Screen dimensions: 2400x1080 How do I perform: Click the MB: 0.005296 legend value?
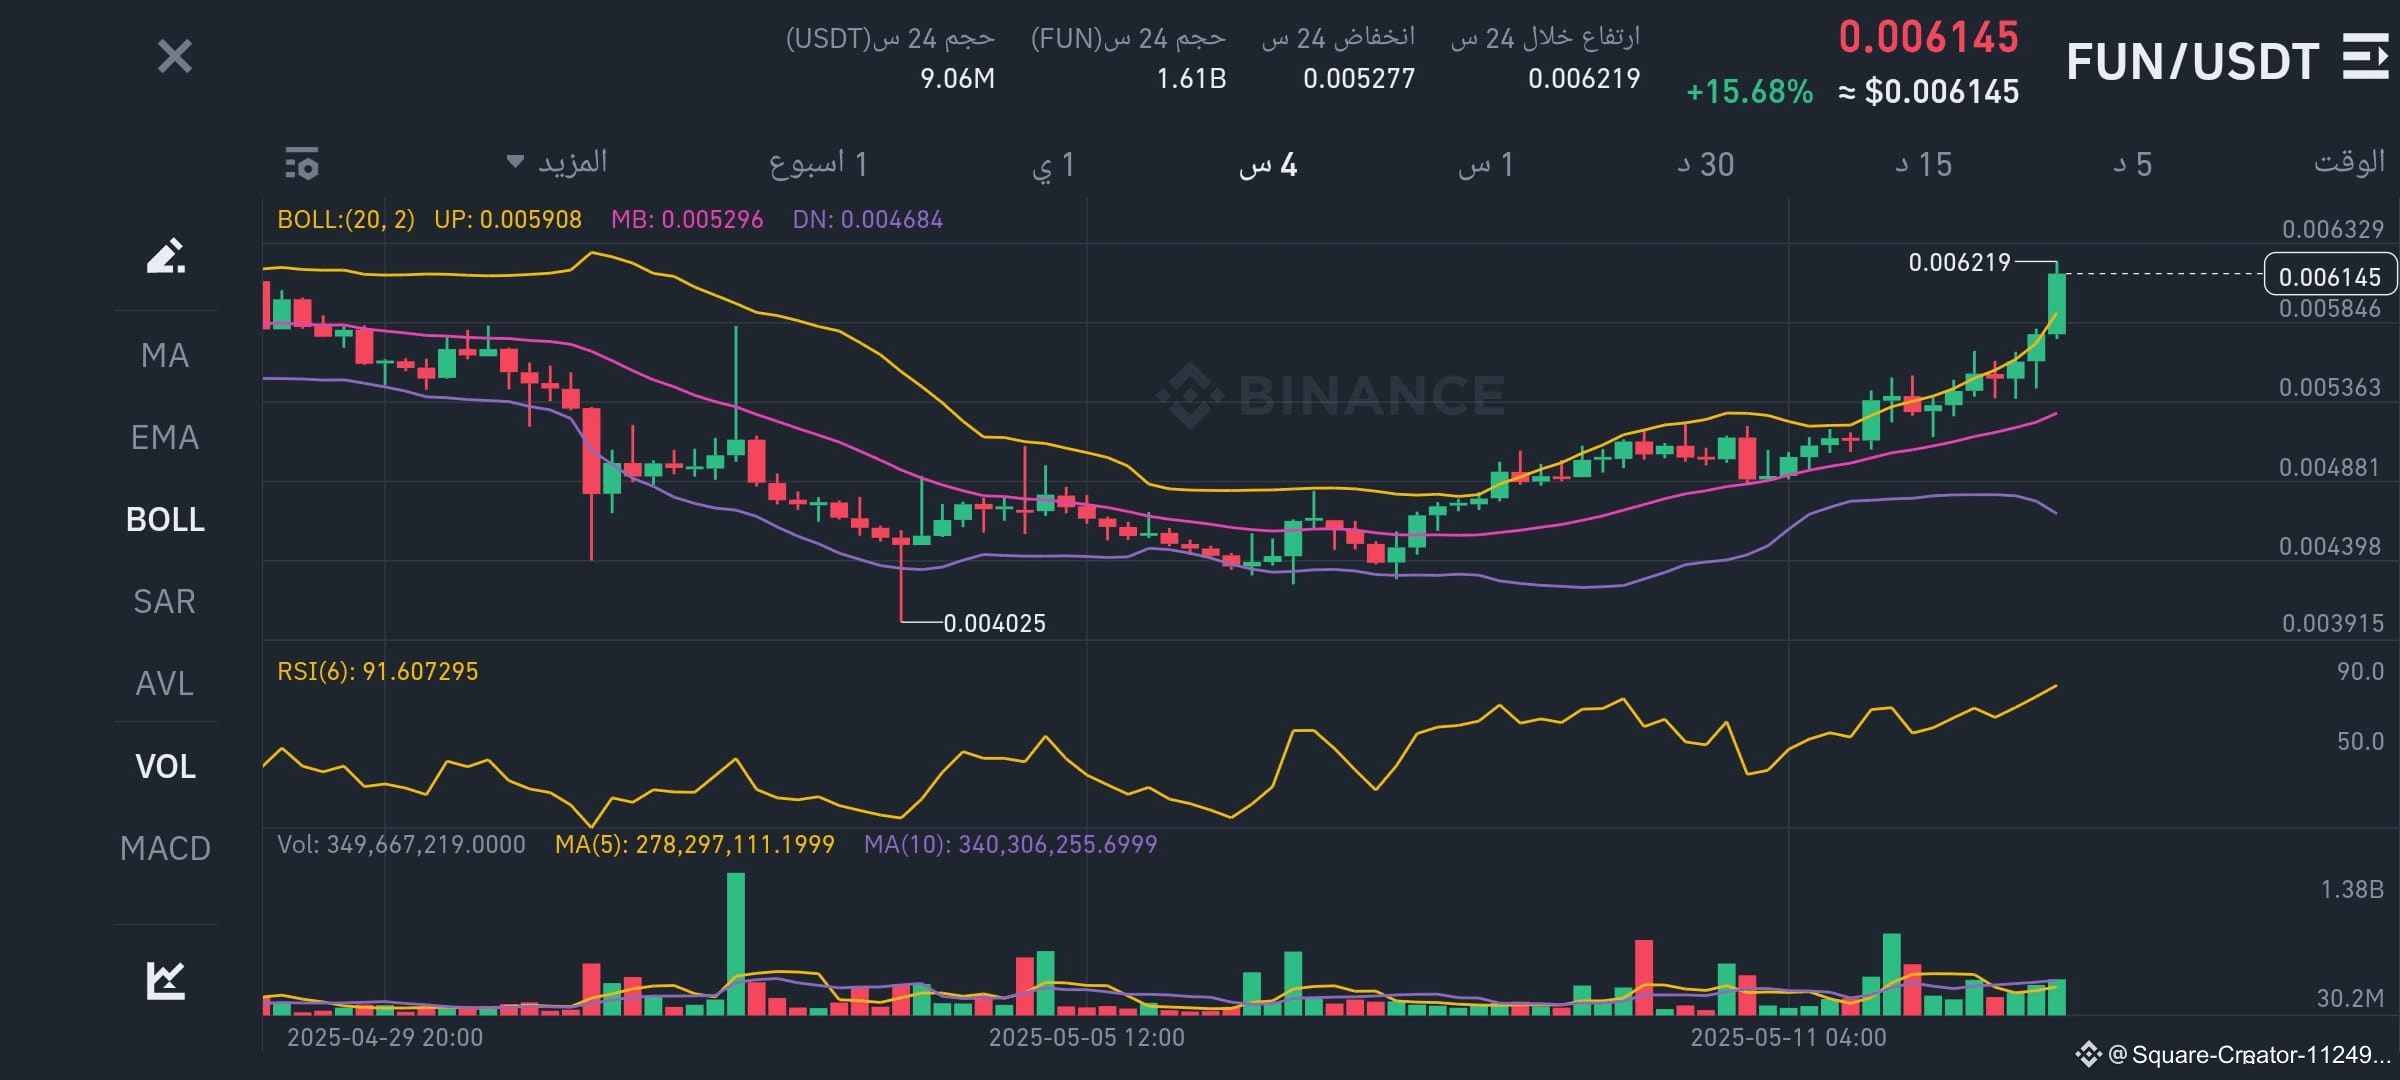[x=687, y=219]
